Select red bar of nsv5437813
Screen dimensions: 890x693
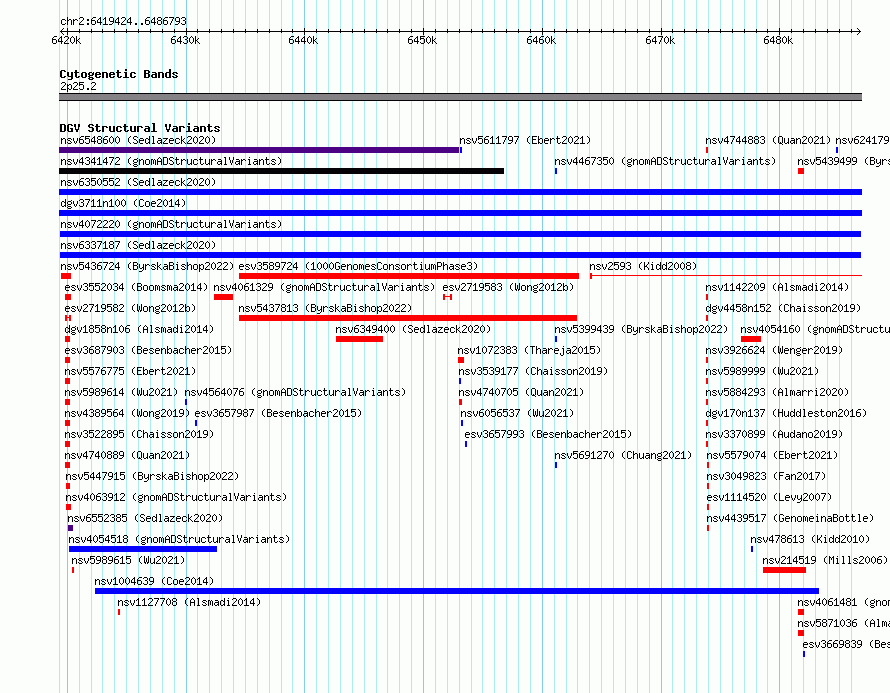(x=408, y=318)
